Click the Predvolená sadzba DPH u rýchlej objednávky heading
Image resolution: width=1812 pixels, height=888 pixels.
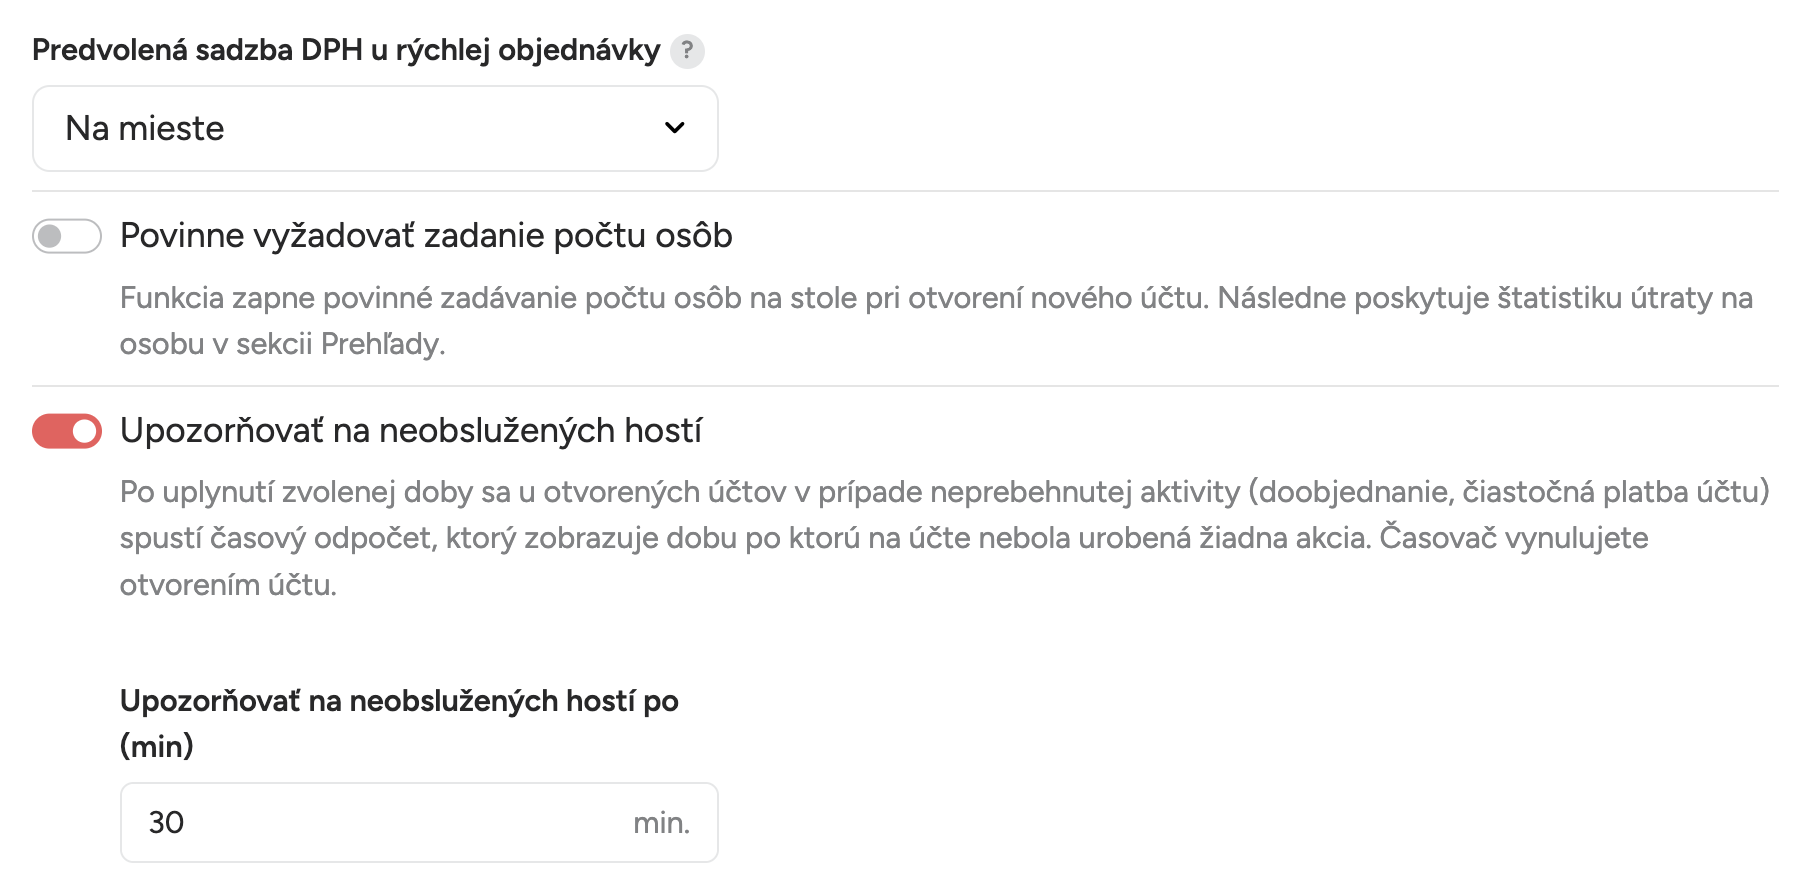[x=346, y=50]
